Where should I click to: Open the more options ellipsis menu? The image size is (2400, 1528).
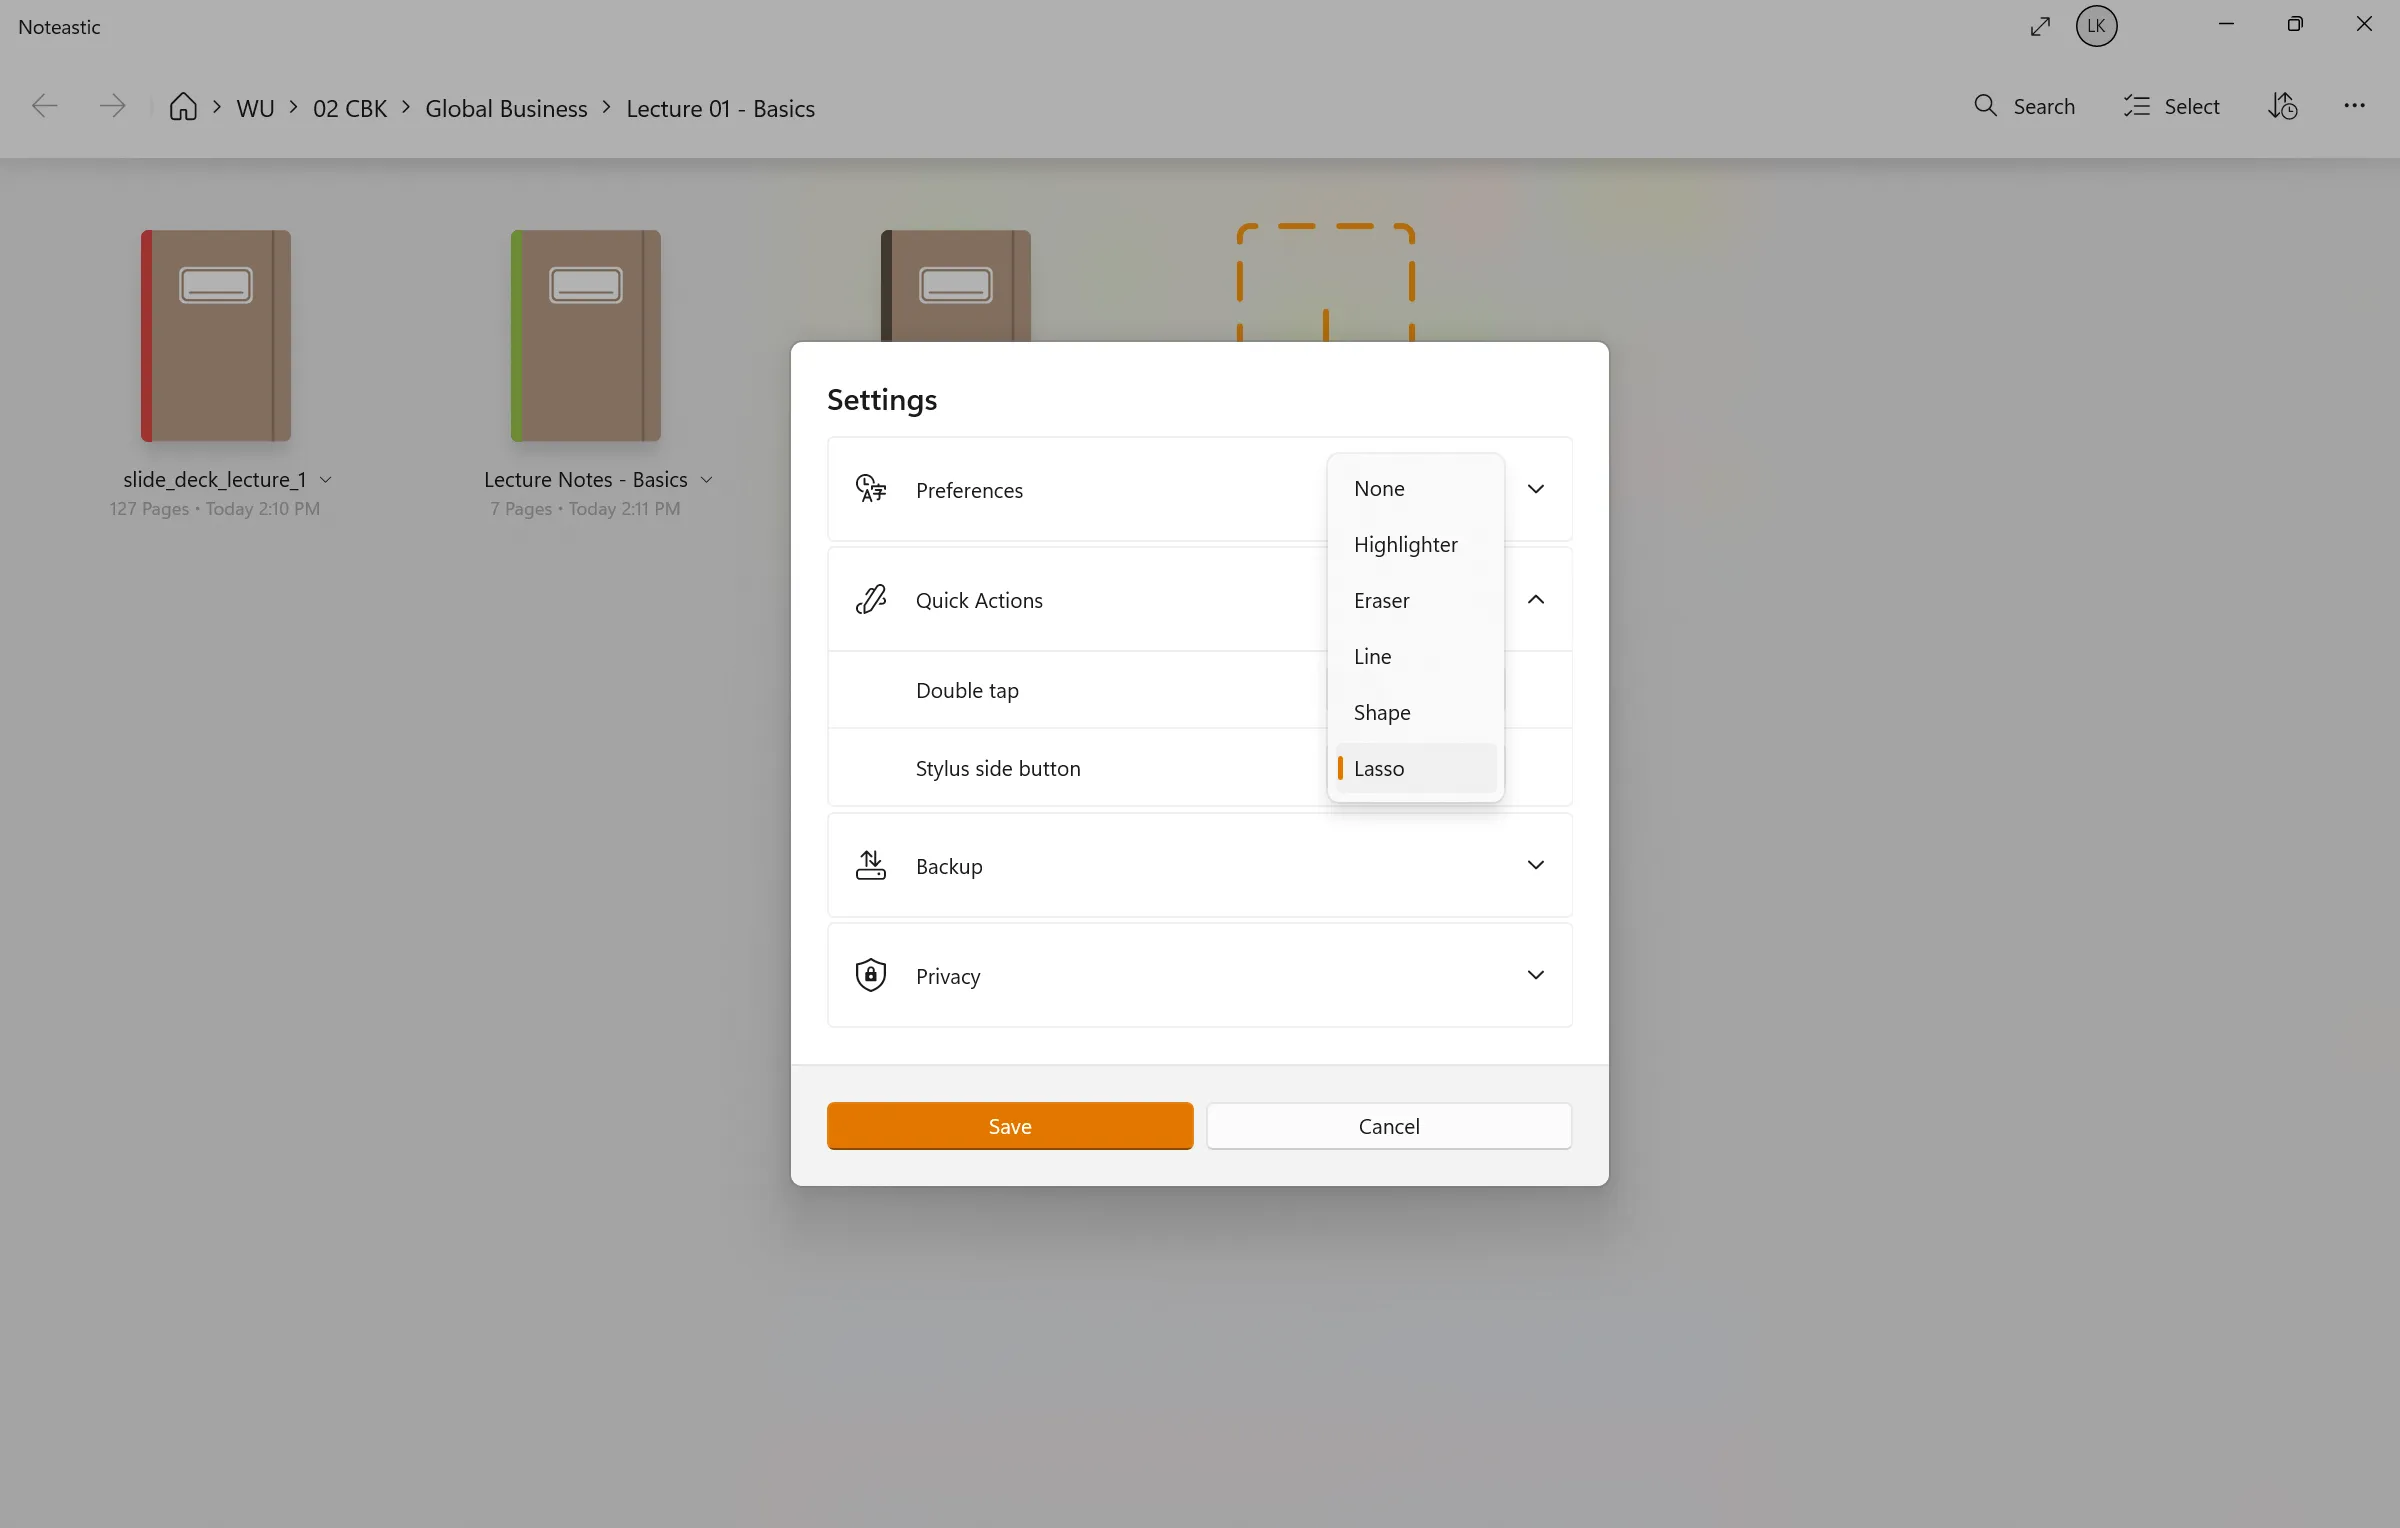pyautogui.click(x=2355, y=106)
